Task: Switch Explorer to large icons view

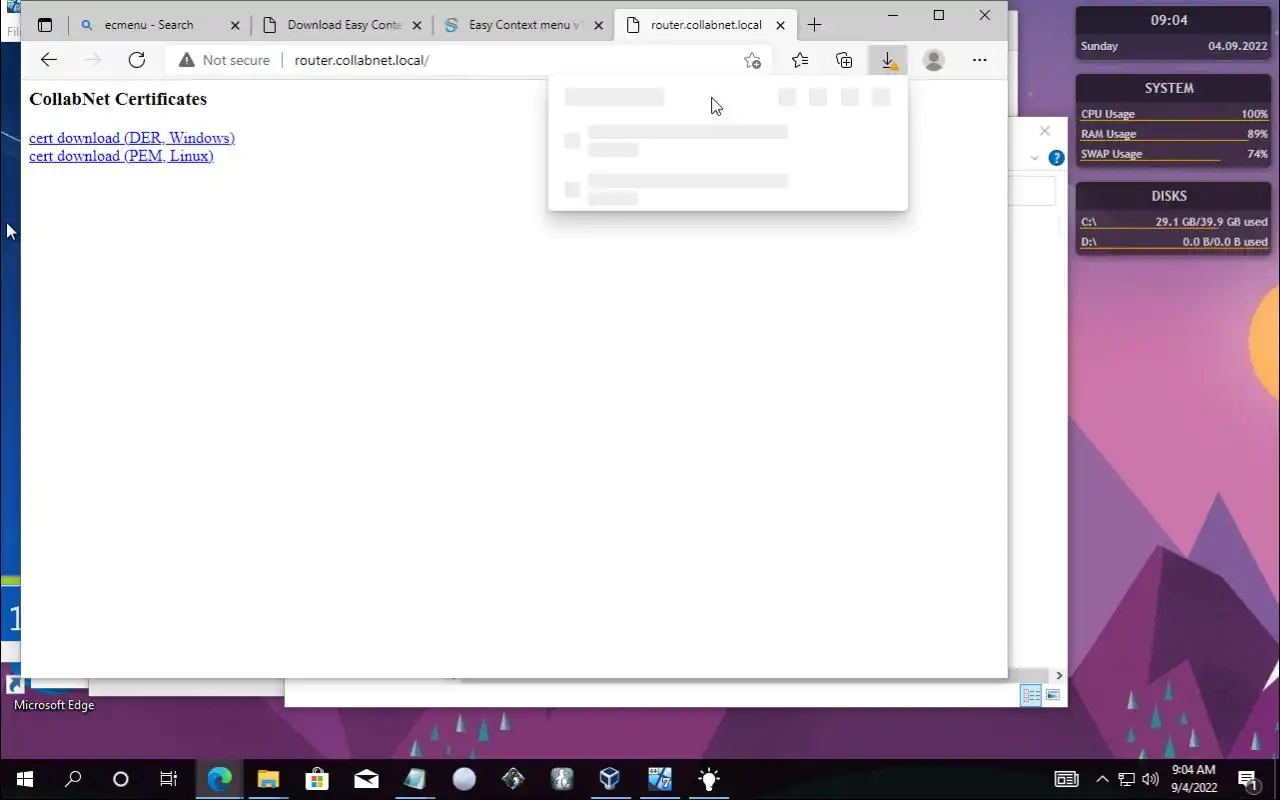Action: coord(1053,695)
